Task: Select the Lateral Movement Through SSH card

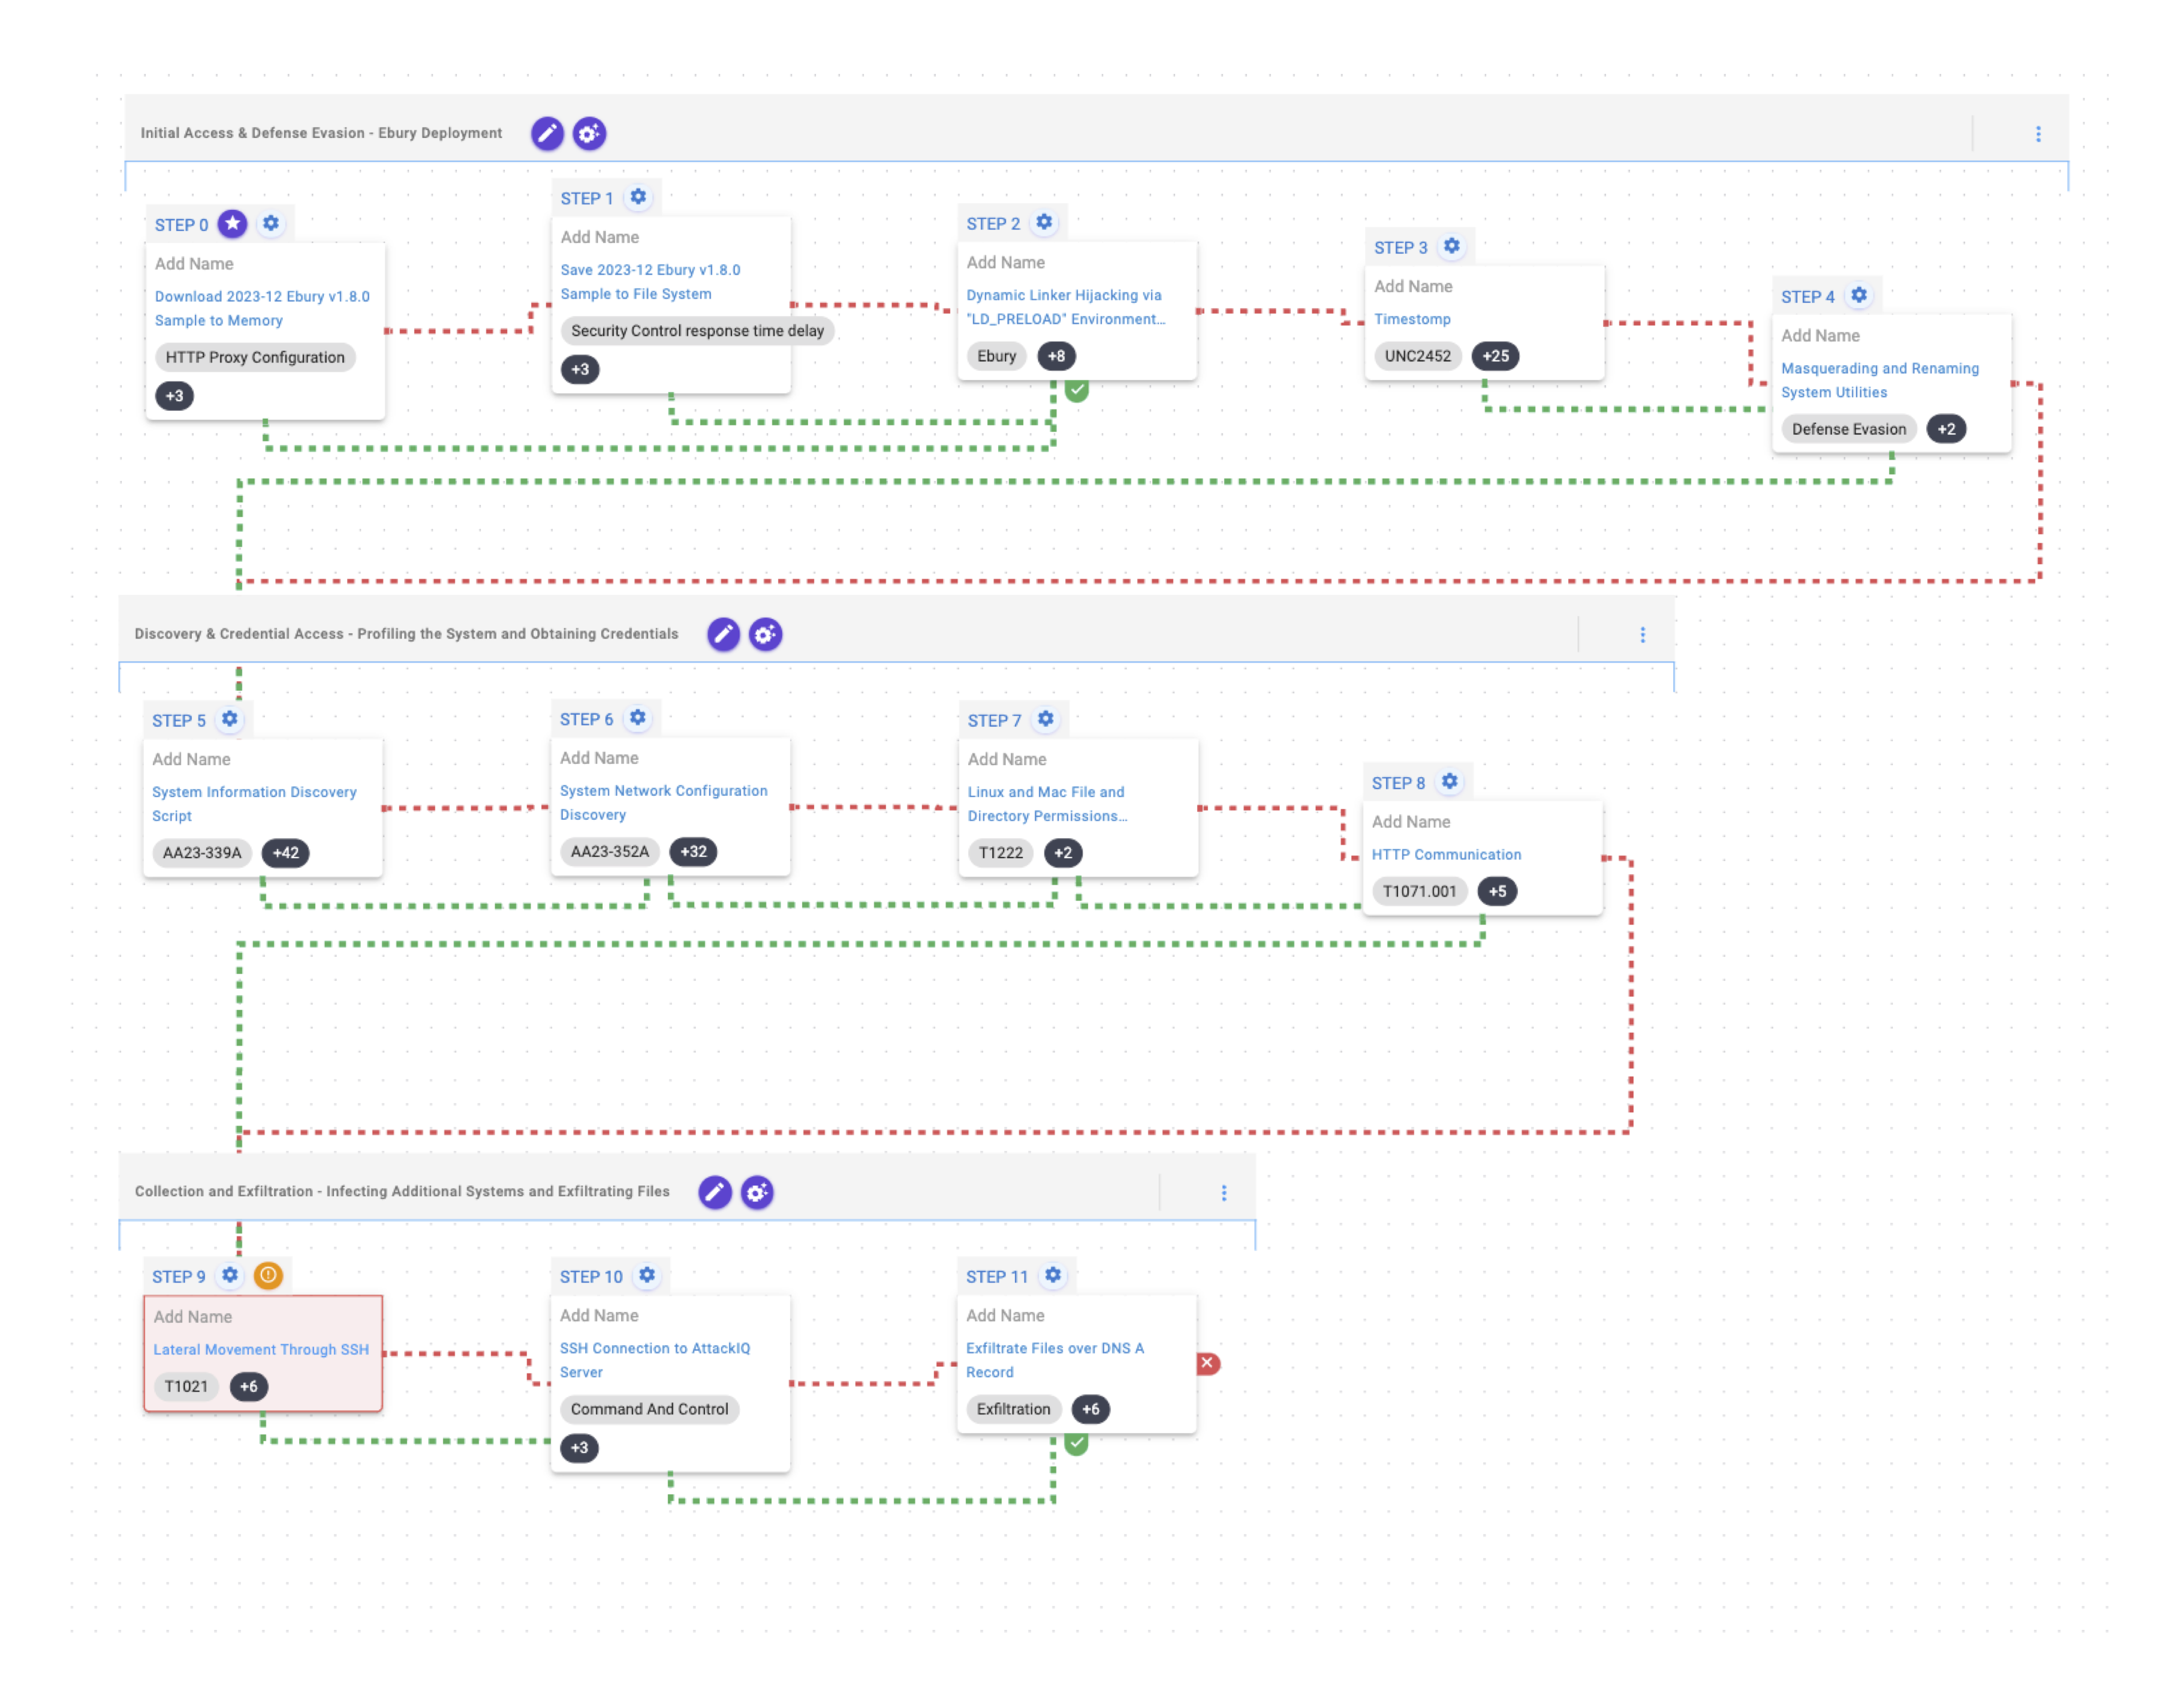Action: click(262, 1352)
